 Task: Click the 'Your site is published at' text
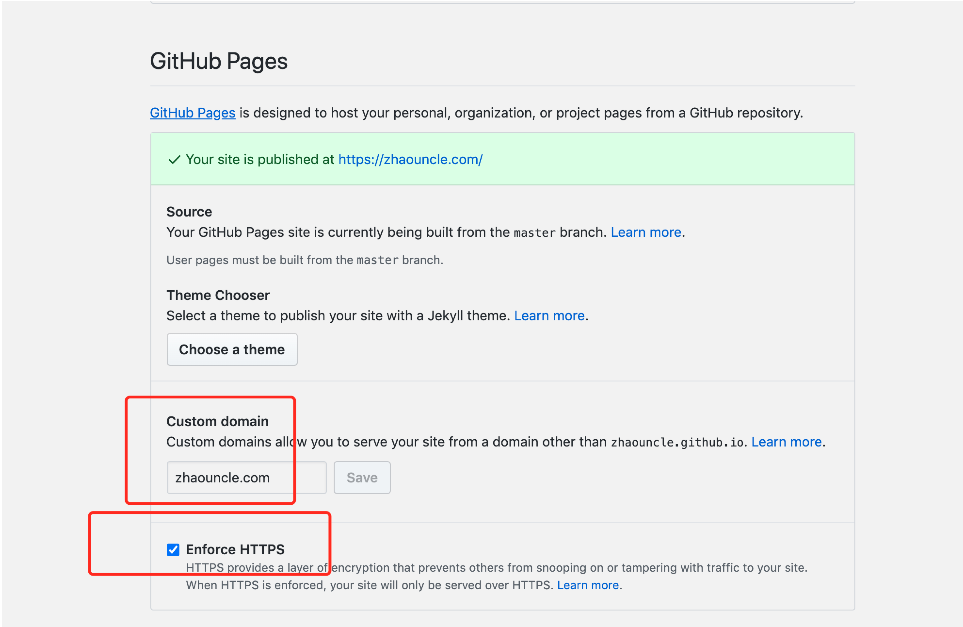point(260,159)
